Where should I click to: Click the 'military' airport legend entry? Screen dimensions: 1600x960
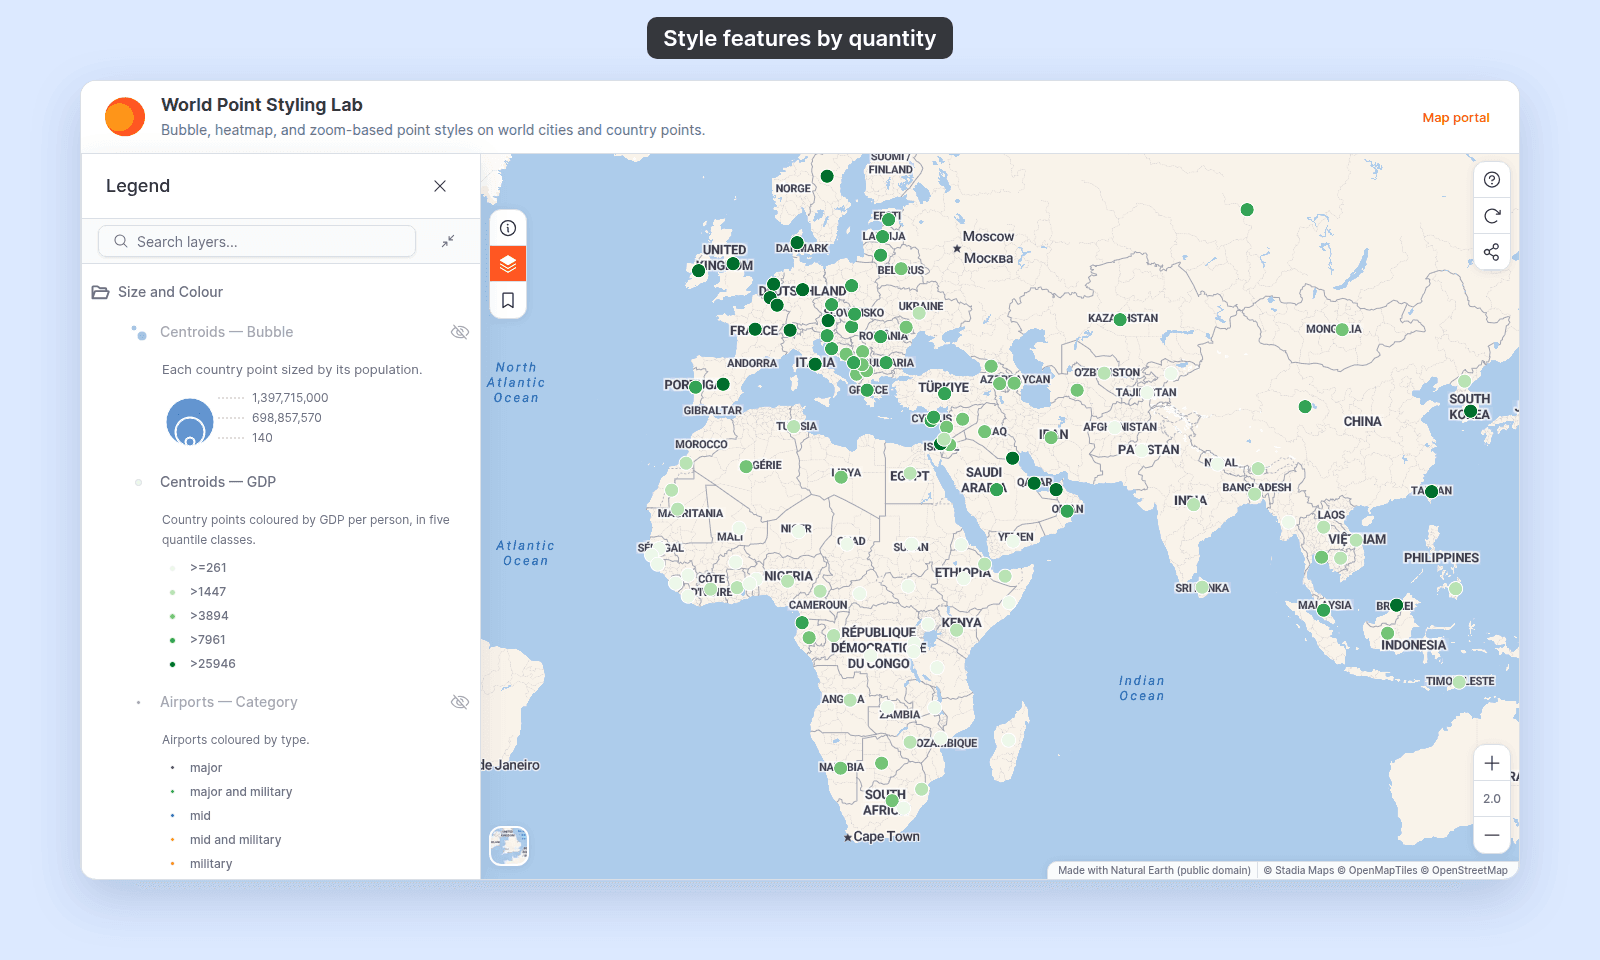211,864
